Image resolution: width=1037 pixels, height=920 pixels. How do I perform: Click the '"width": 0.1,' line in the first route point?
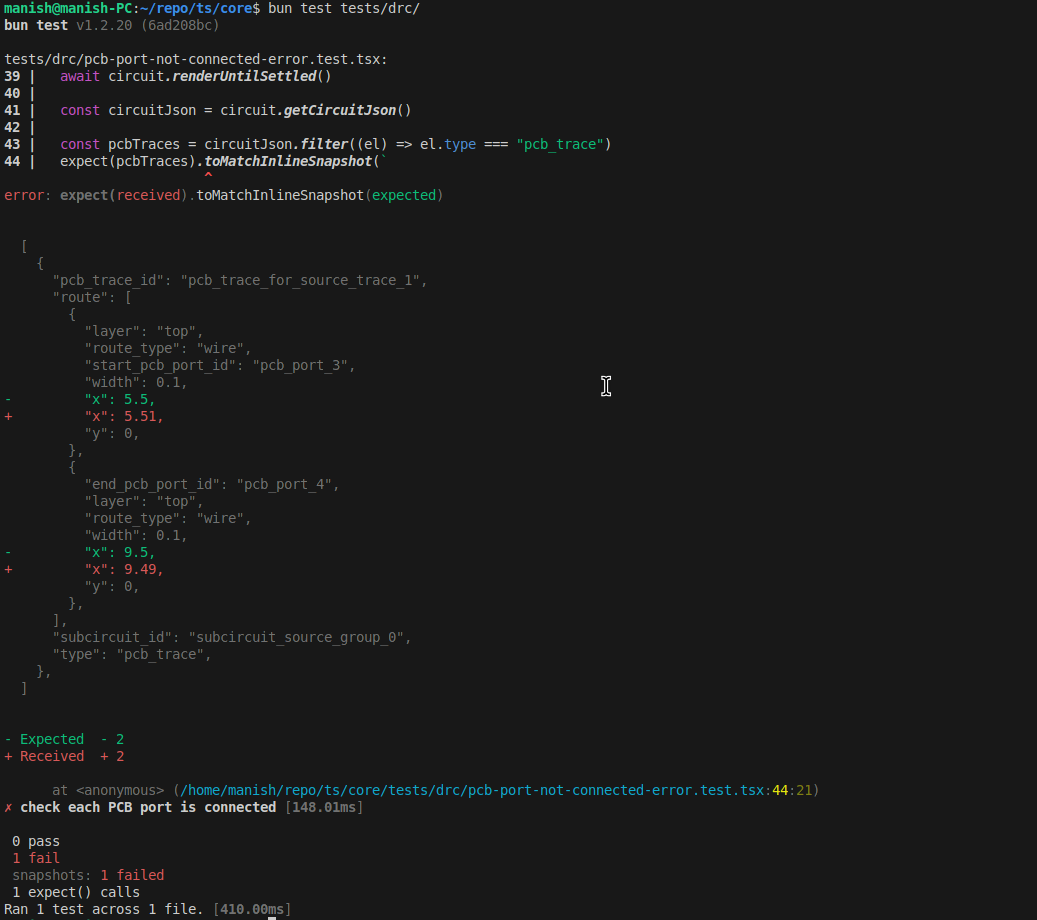[x=136, y=382]
